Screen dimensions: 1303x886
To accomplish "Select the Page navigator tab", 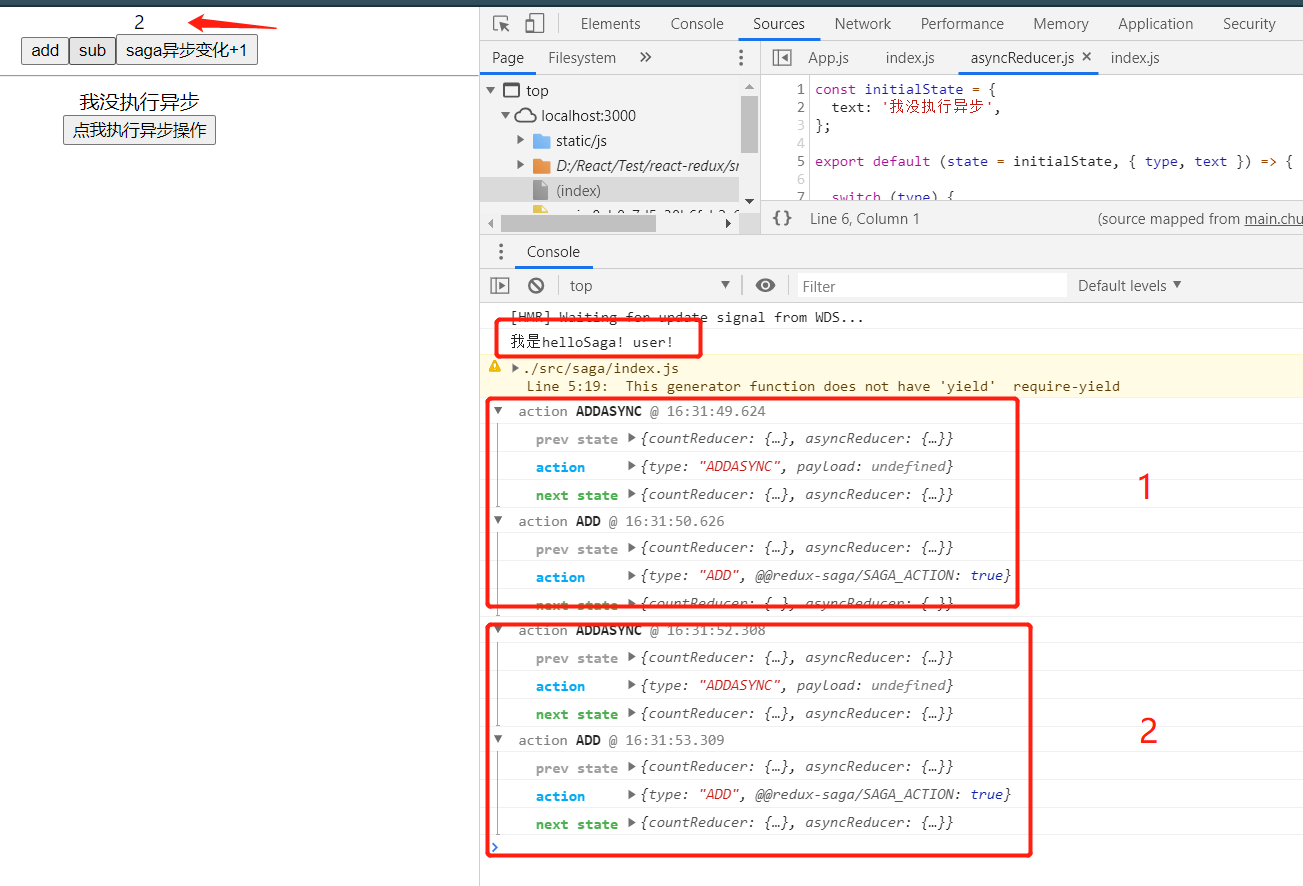I will [x=508, y=58].
